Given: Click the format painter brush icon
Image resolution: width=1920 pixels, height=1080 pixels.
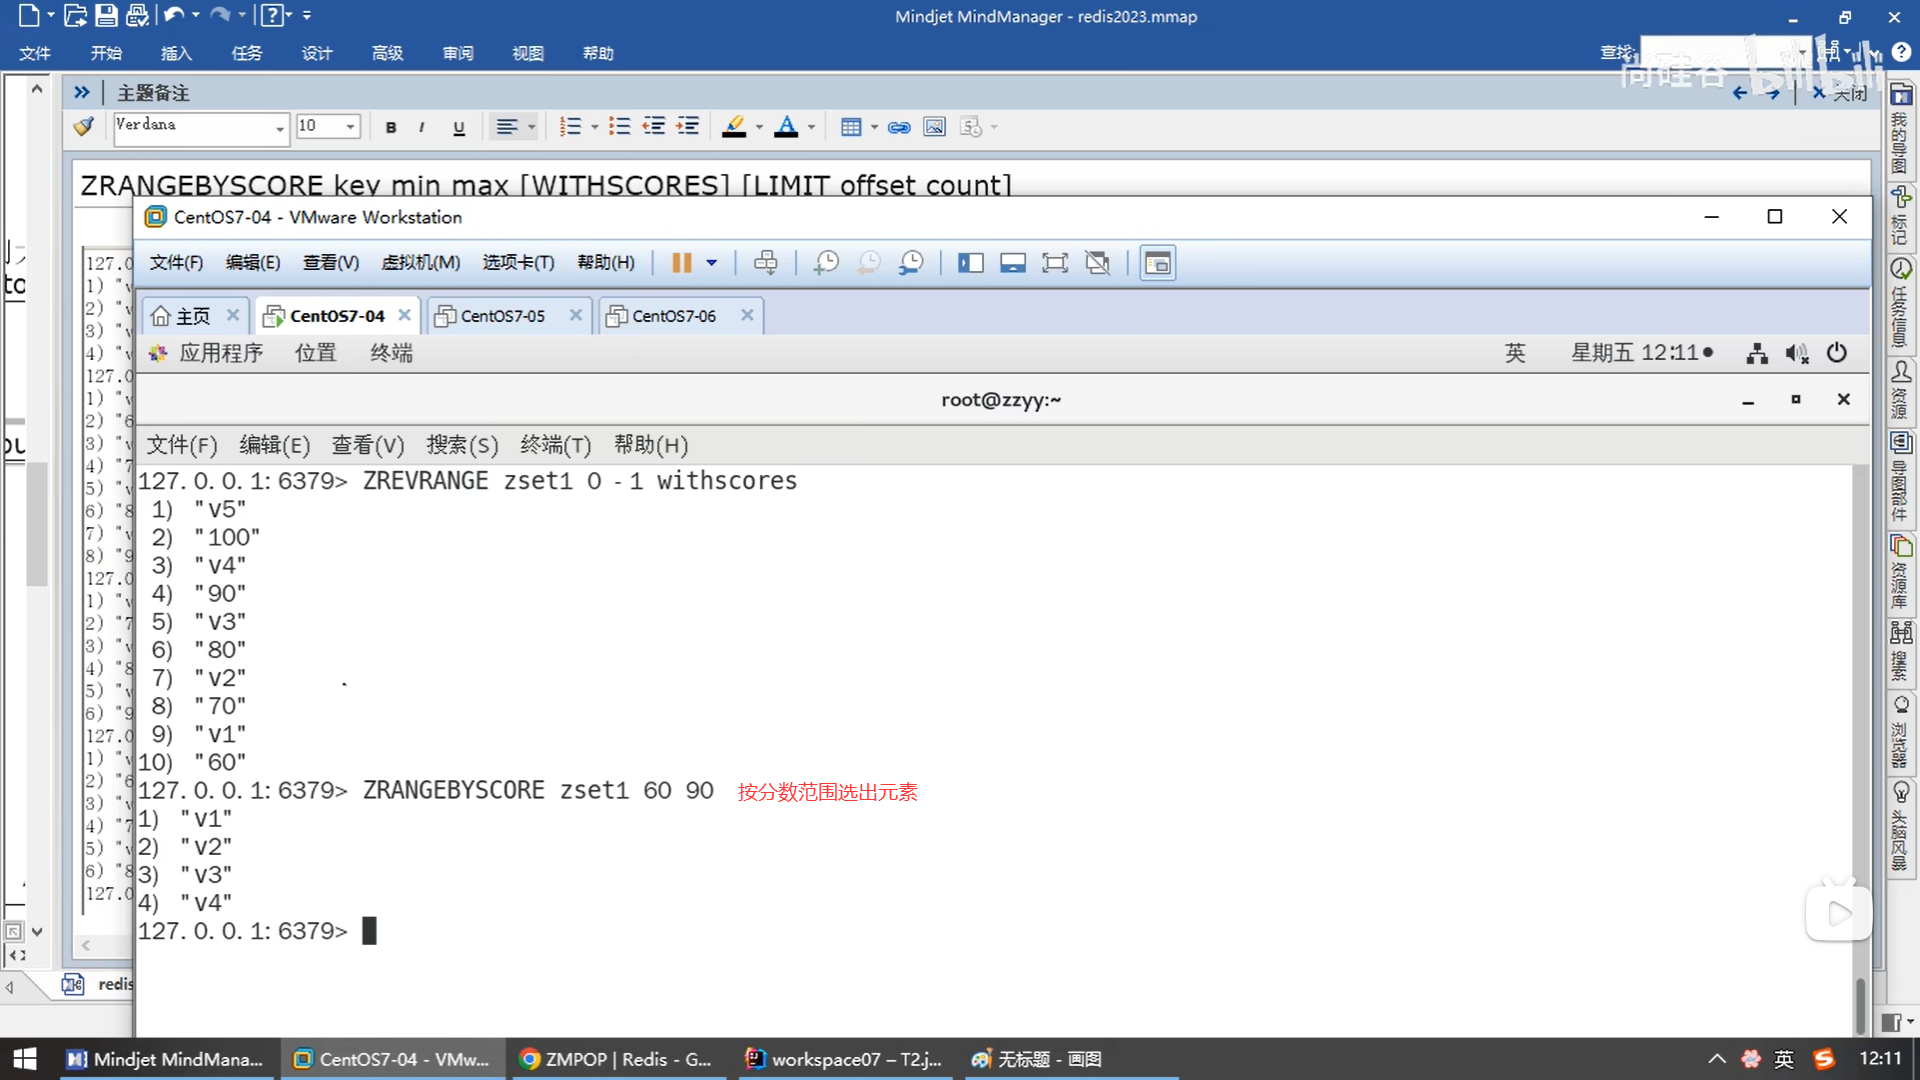Looking at the screenshot, I should [x=84, y=127].
